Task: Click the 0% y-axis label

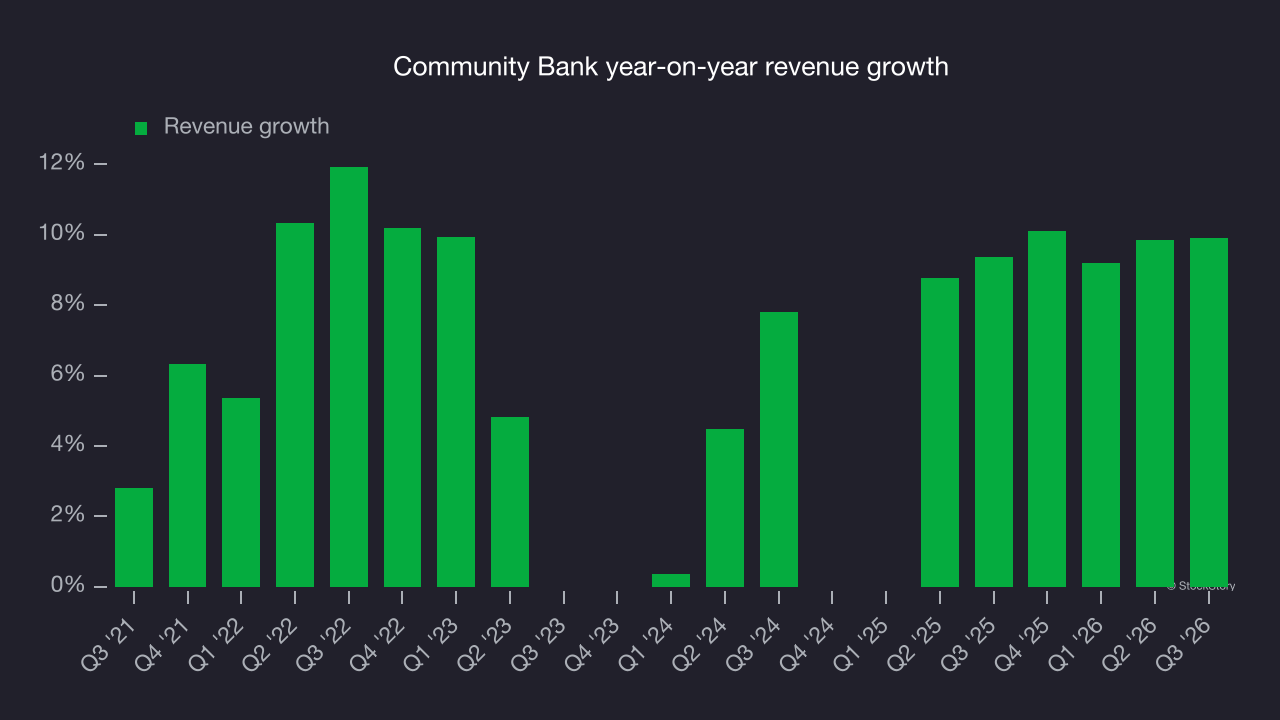Action: point(66,585)
